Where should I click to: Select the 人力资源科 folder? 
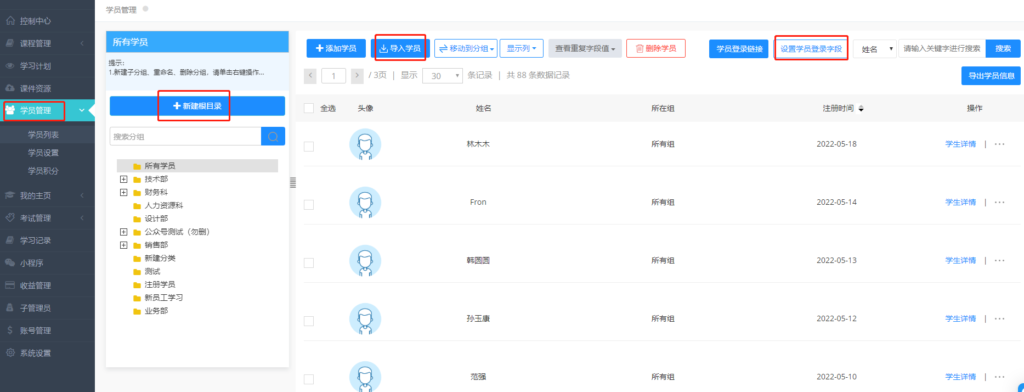pos(163,205)
